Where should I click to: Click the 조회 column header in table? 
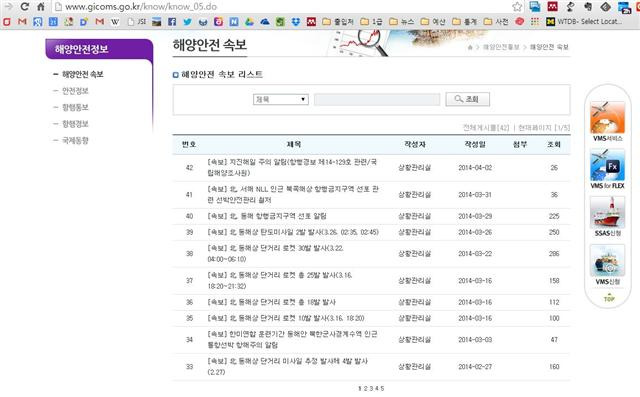(x=554, y=144)
